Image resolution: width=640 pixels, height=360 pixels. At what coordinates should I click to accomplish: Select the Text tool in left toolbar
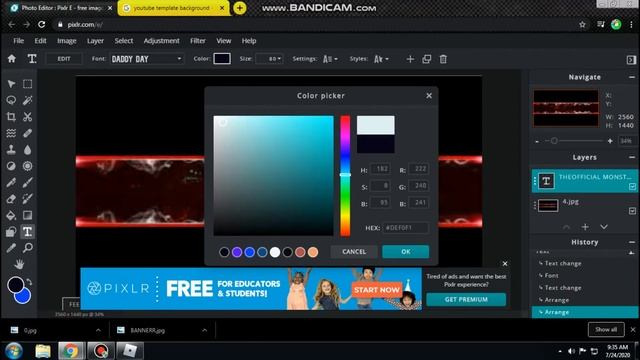[27, 232]
